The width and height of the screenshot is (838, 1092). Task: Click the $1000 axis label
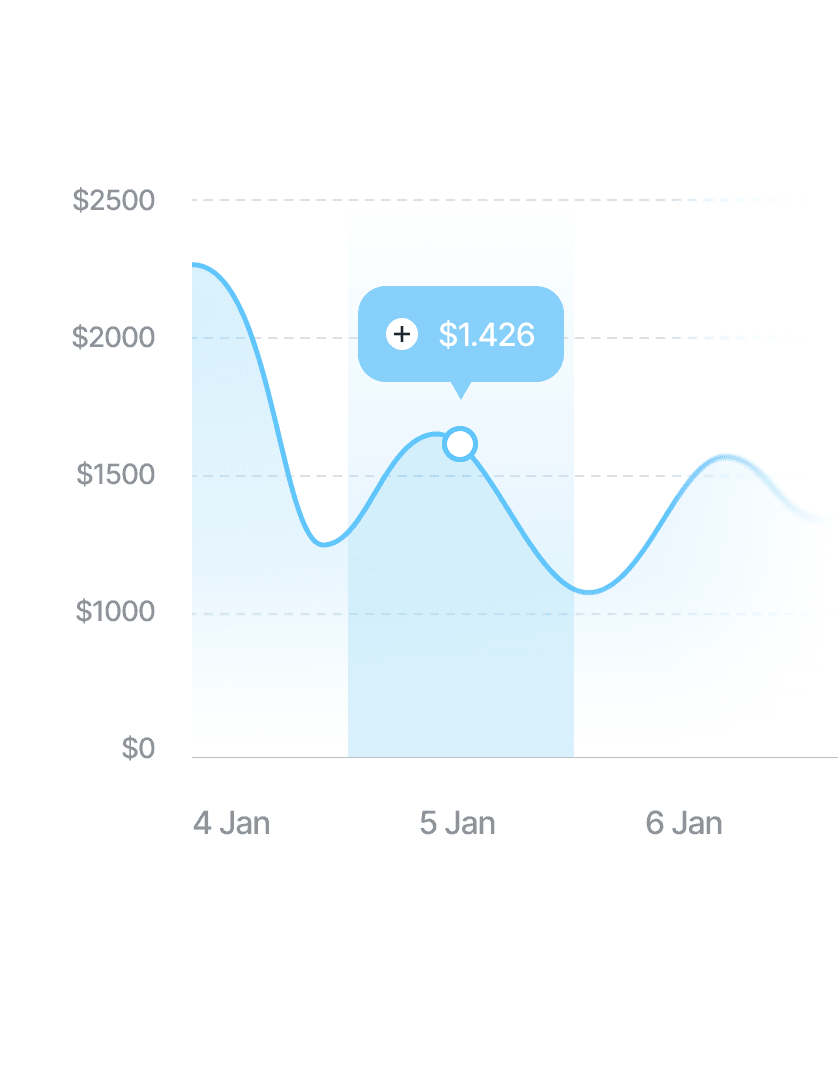116,611
